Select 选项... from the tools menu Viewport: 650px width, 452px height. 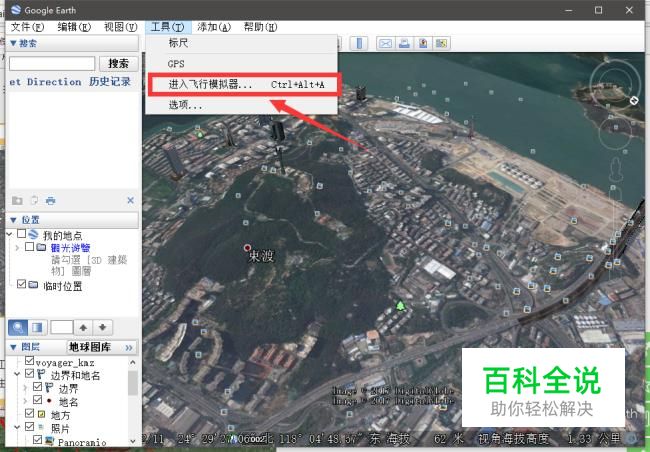pyautogui.click(x=241, y=105)
